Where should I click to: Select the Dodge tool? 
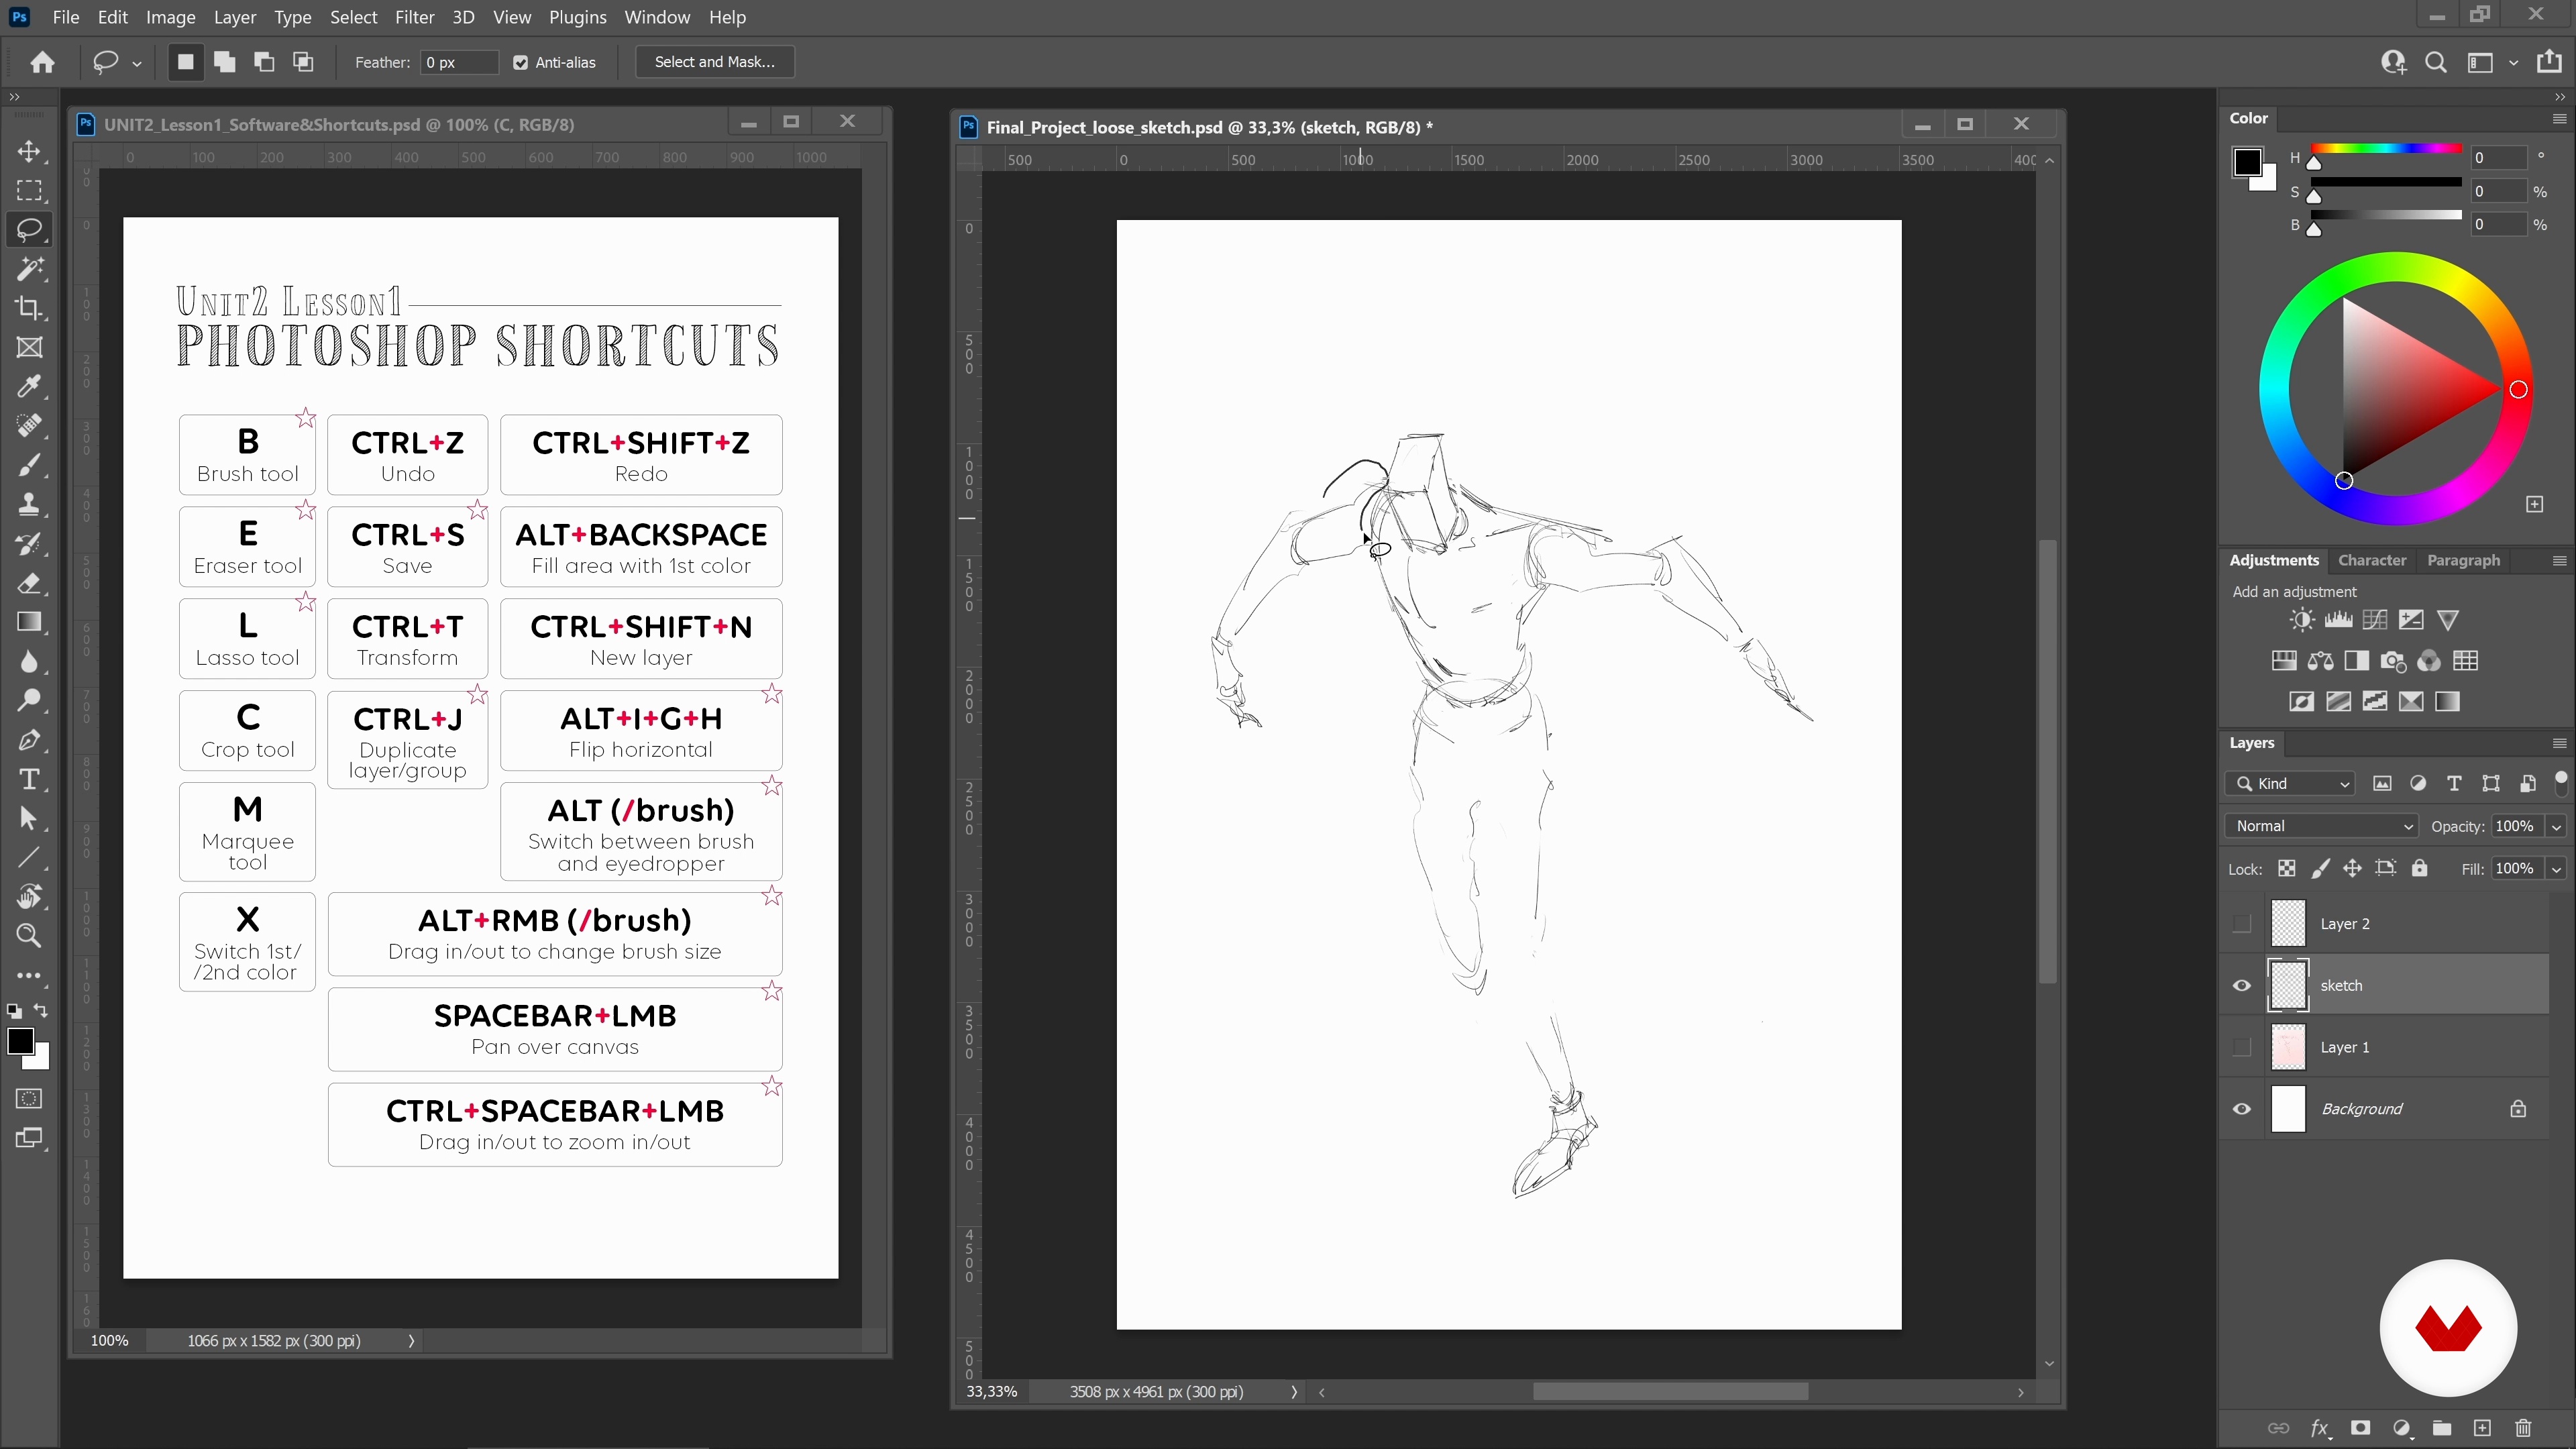coord(29,700)
